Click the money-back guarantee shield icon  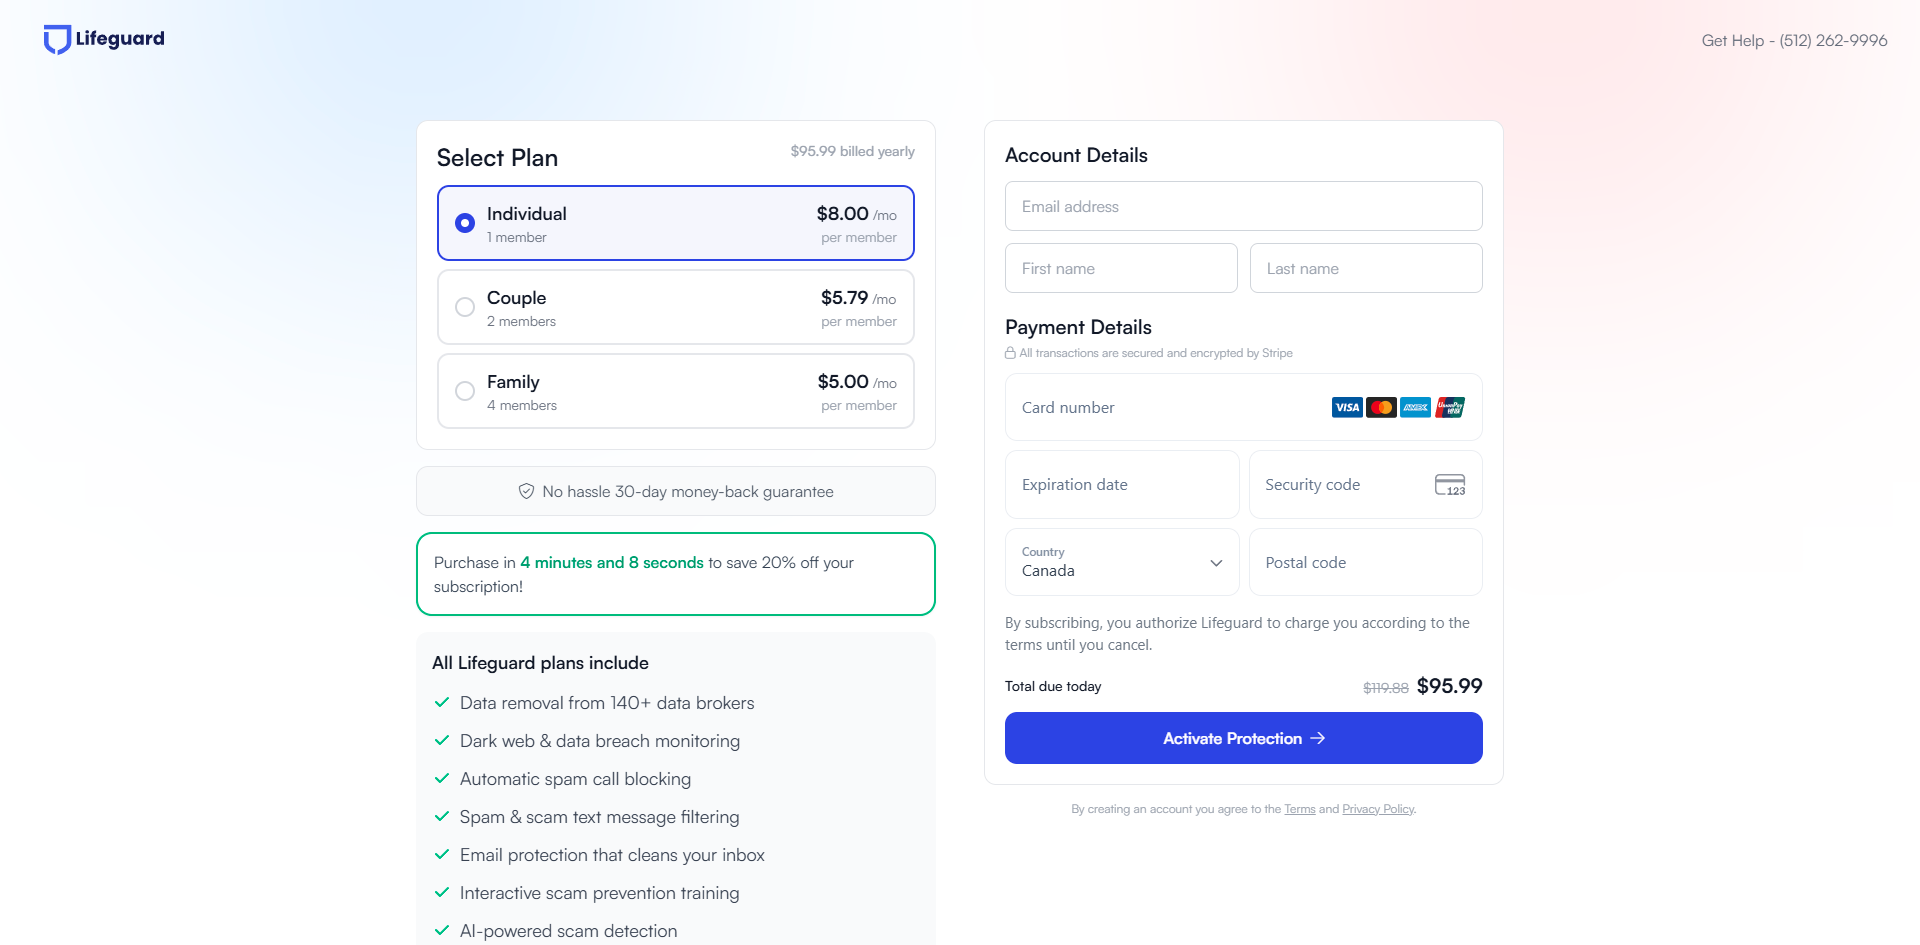click(526, 491)
